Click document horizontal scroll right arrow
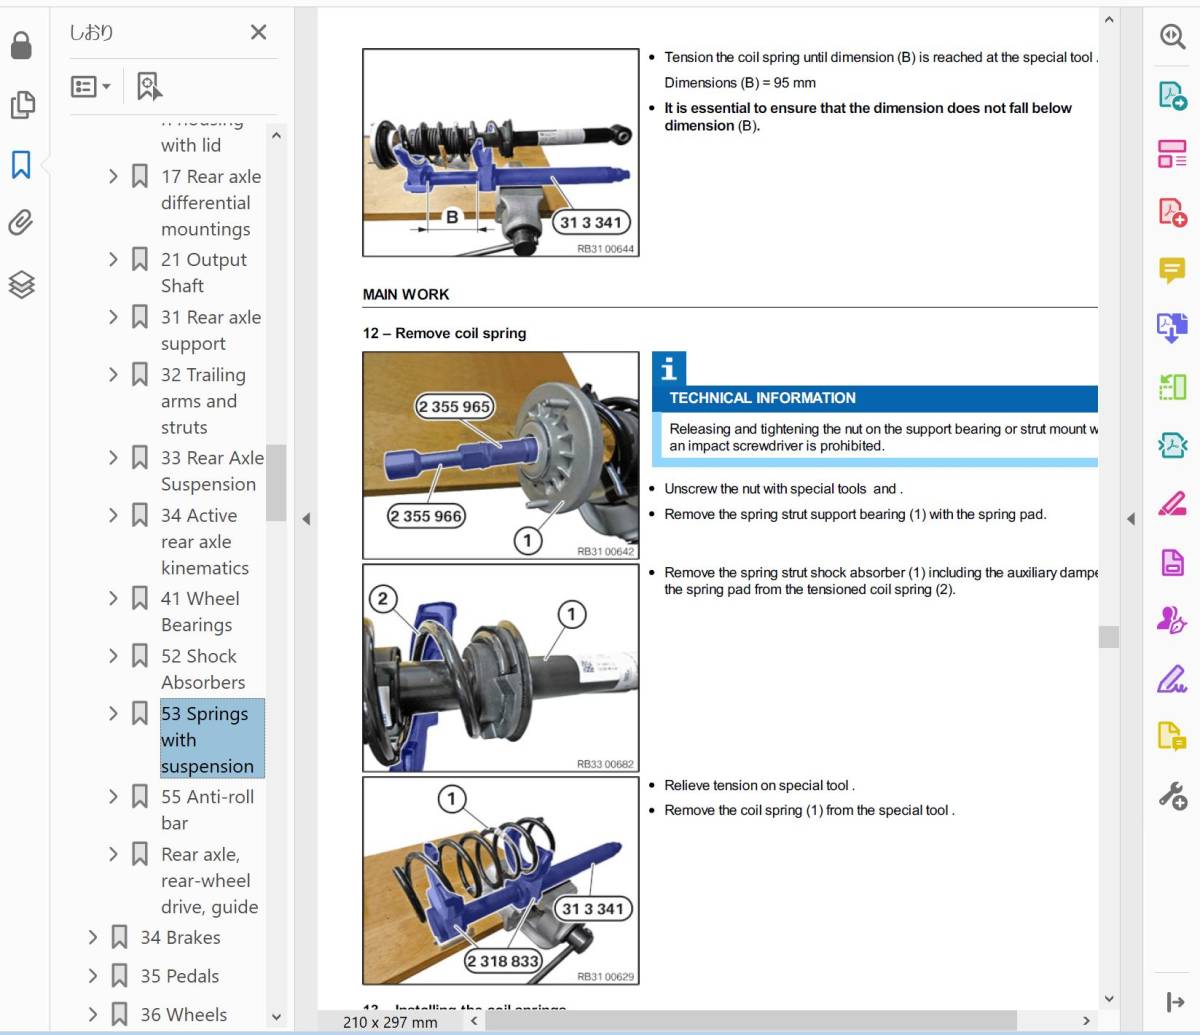 click(x=1086, y=1021)
